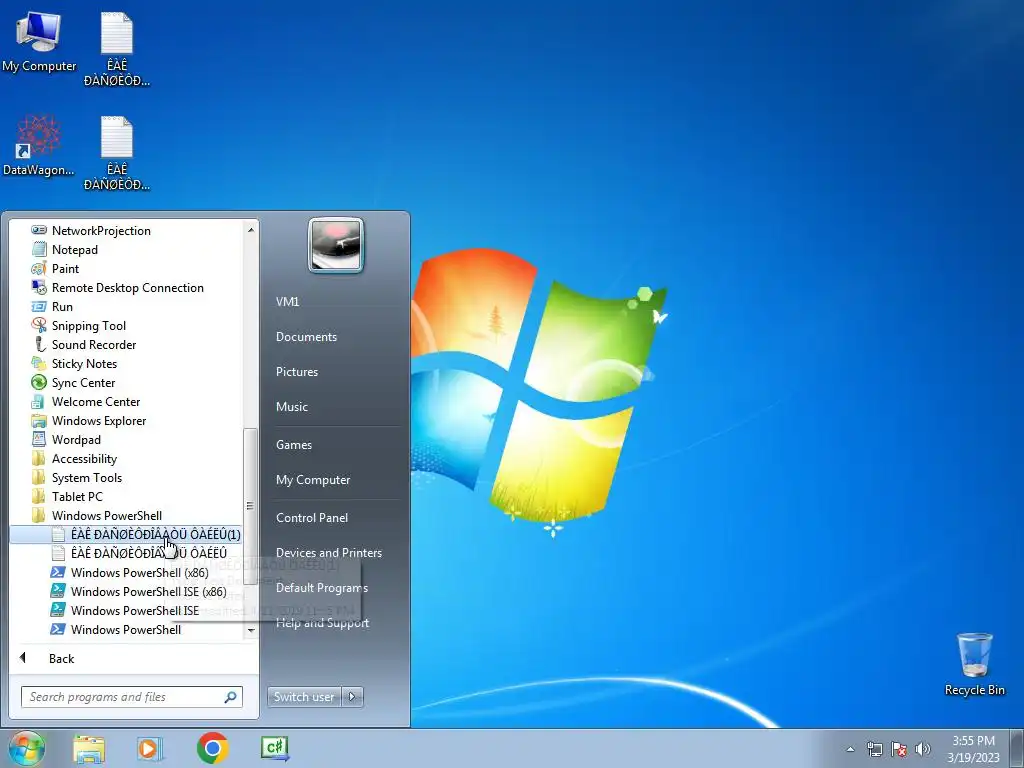This screenshot has width=1024, height=768.
Task: Open Default Programs
Action: 321,588
